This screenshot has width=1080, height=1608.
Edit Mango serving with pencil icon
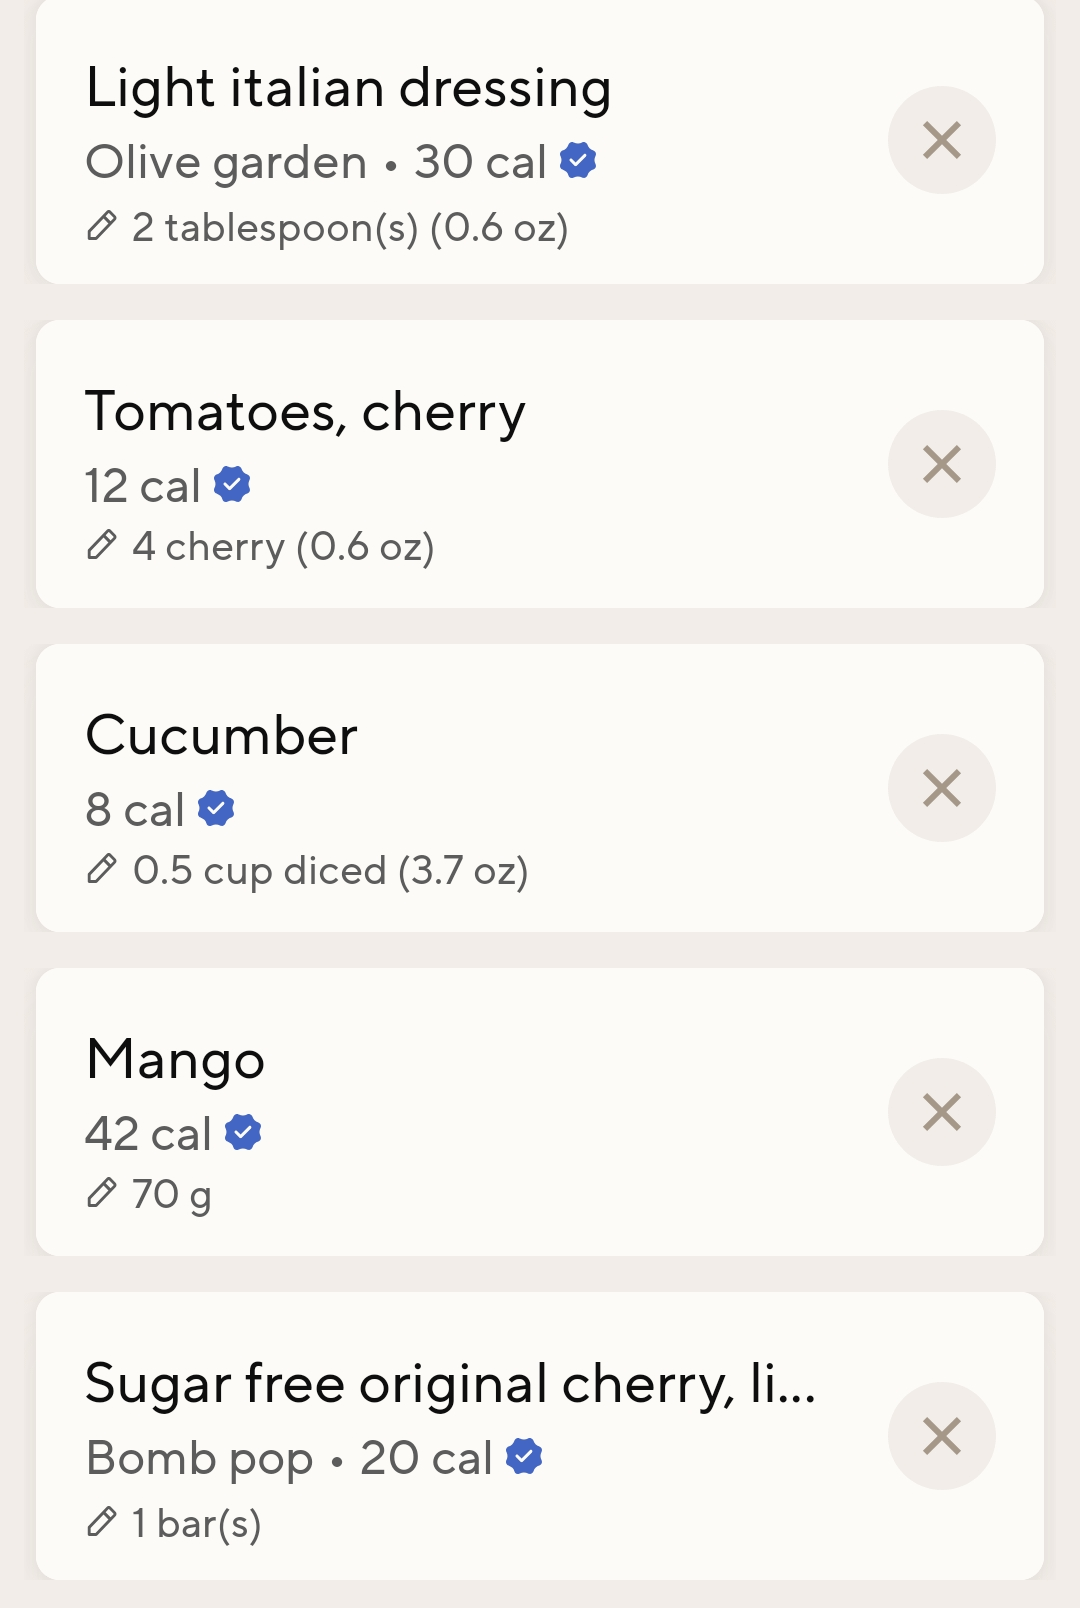tap(102, 1193)
